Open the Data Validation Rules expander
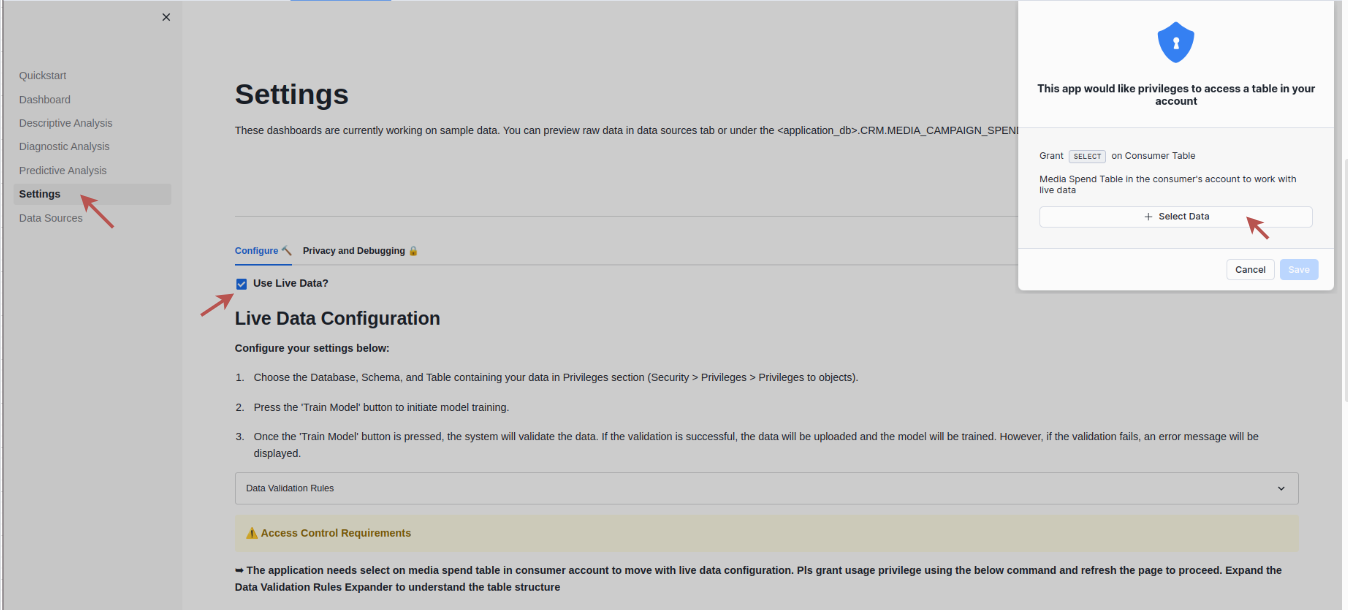Screen dimensions: 1348x610 coord(766,488)
